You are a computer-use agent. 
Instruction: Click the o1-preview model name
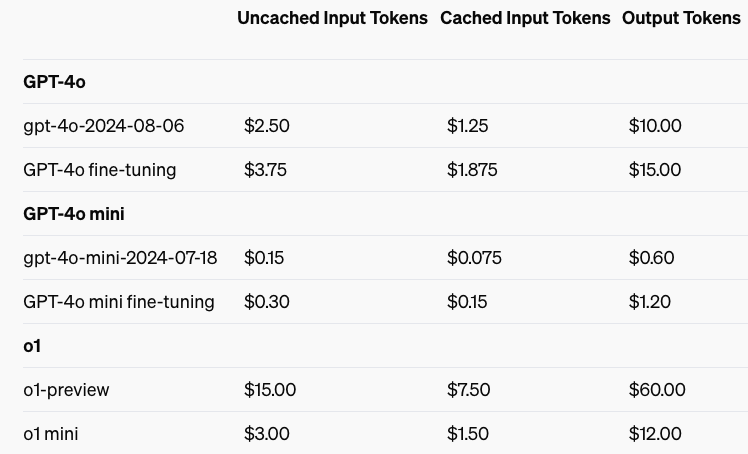click(66, 390)
